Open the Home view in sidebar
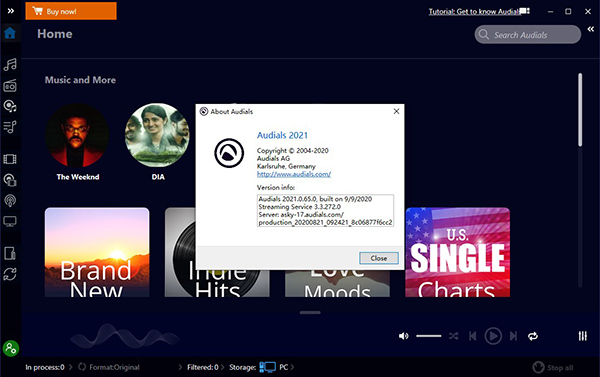600x377 pixels. coord(10,33)
